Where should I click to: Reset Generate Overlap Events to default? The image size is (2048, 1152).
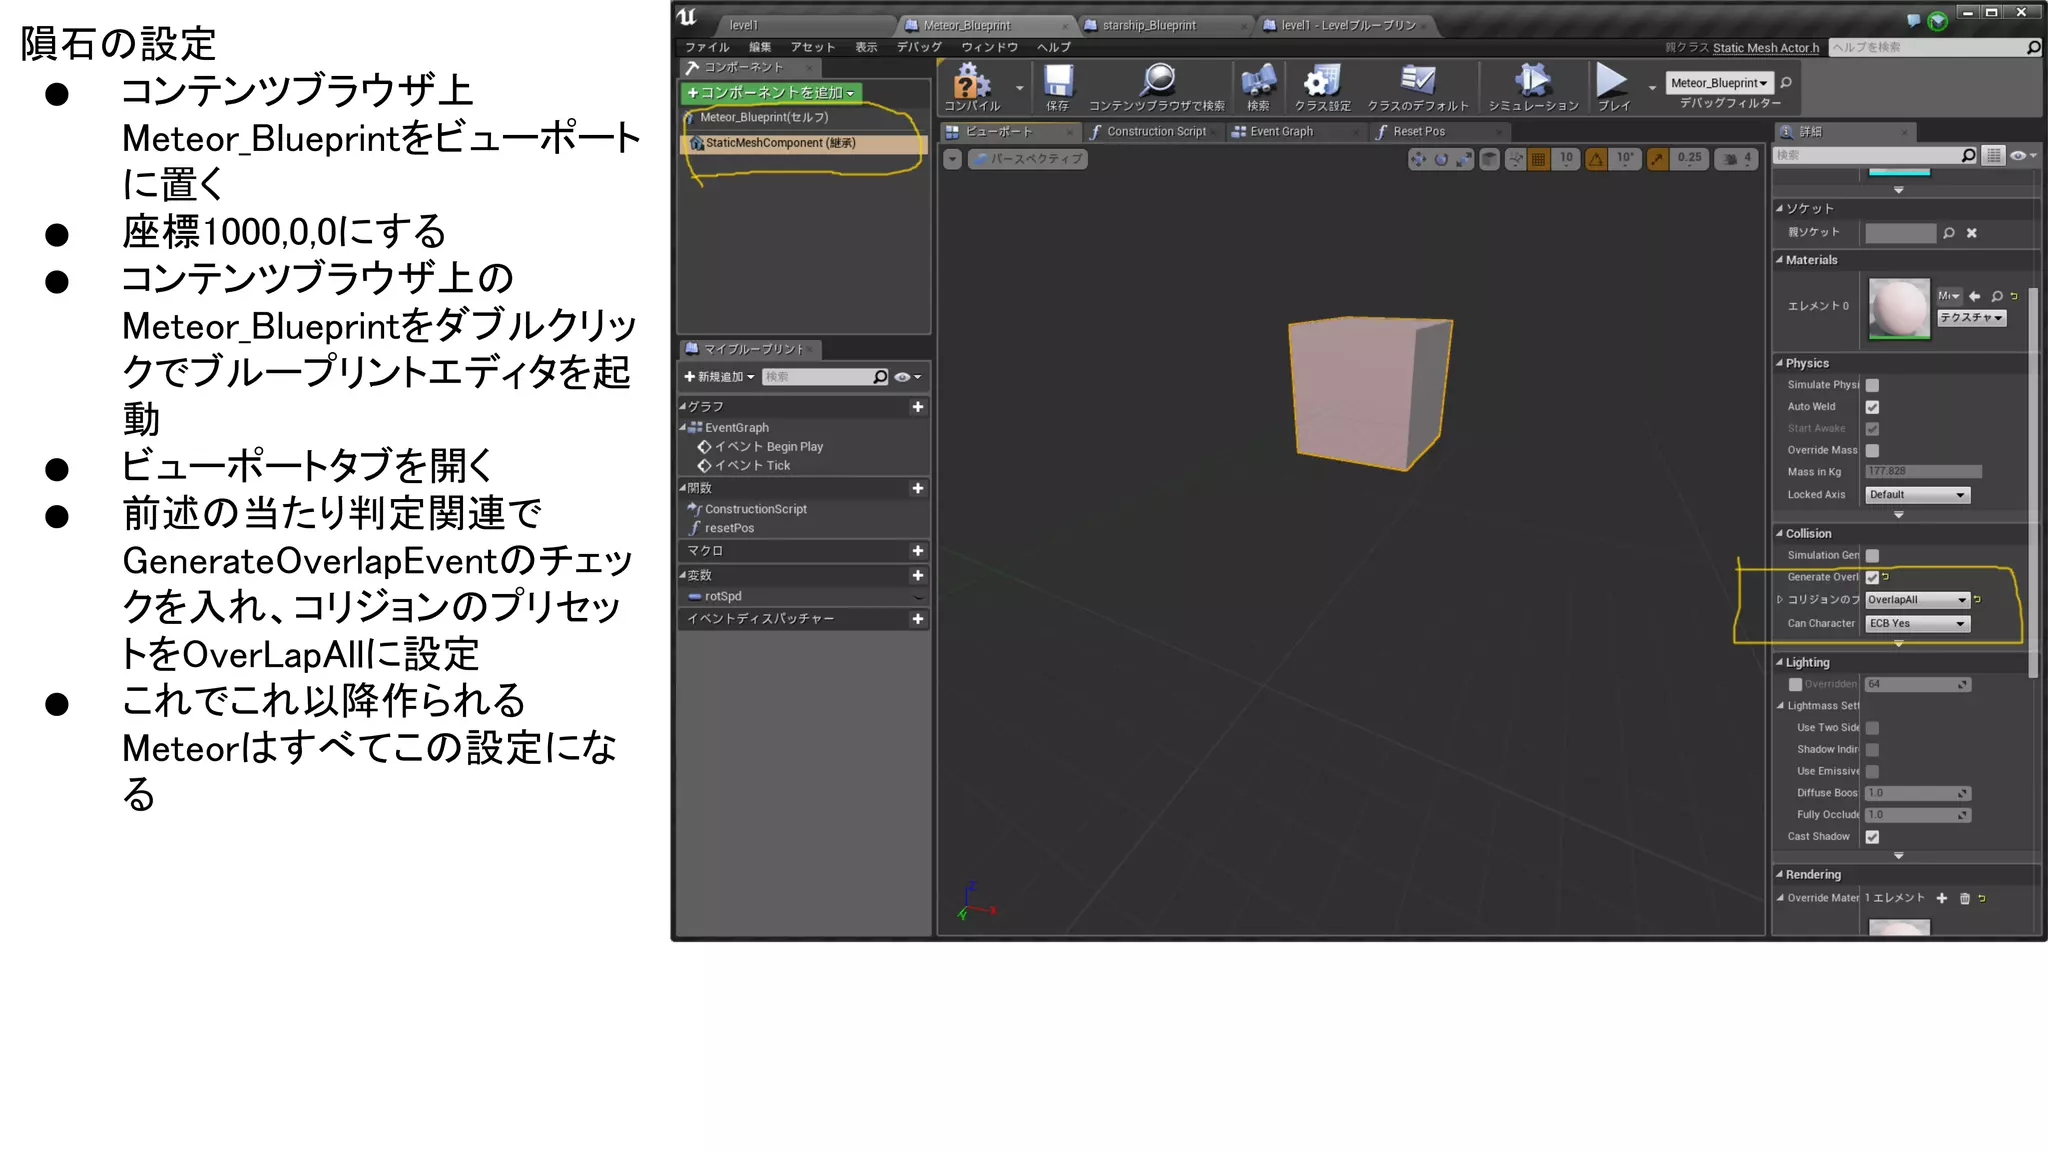click(x=1886, y=577)
